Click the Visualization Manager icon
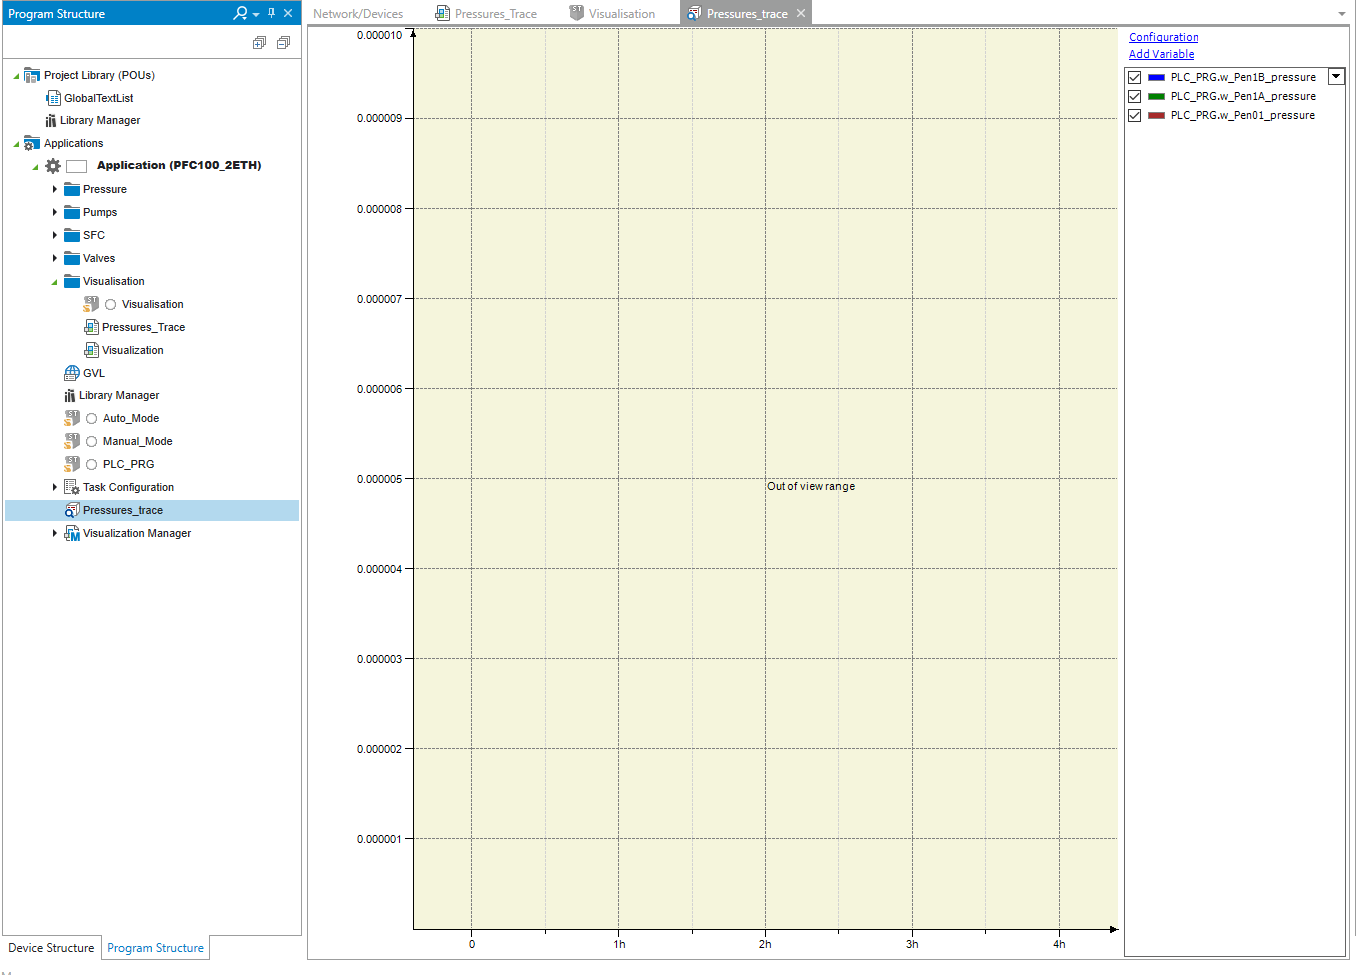 click(72, 533)
